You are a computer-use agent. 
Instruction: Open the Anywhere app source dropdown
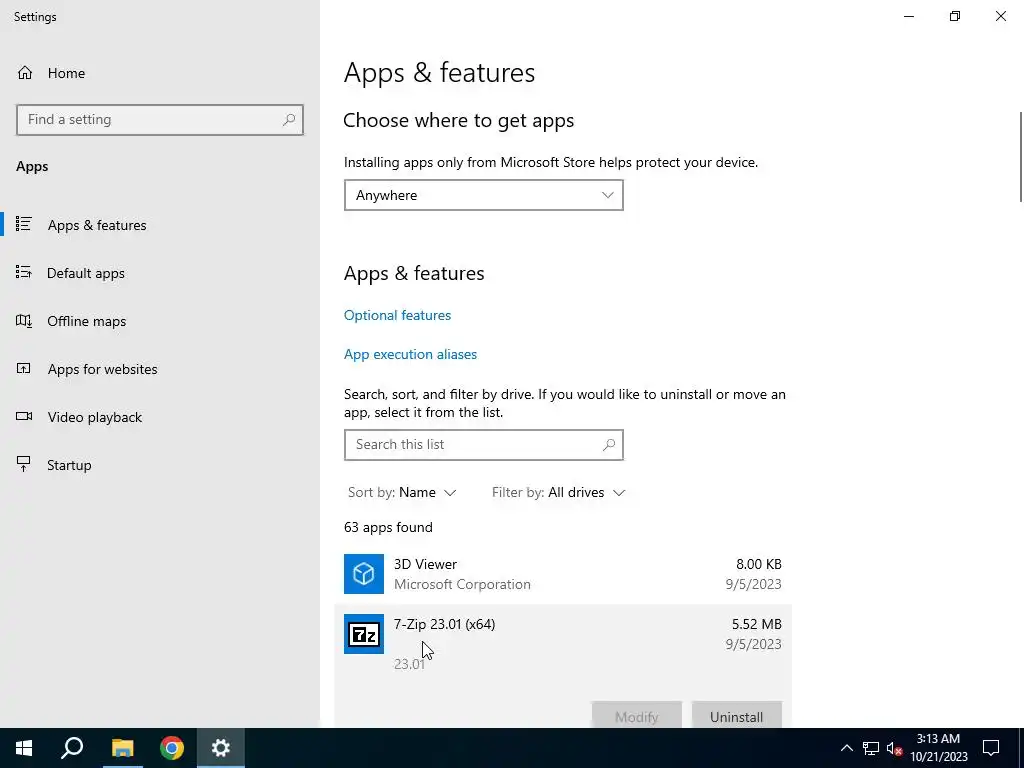click(x=483, y=195)
